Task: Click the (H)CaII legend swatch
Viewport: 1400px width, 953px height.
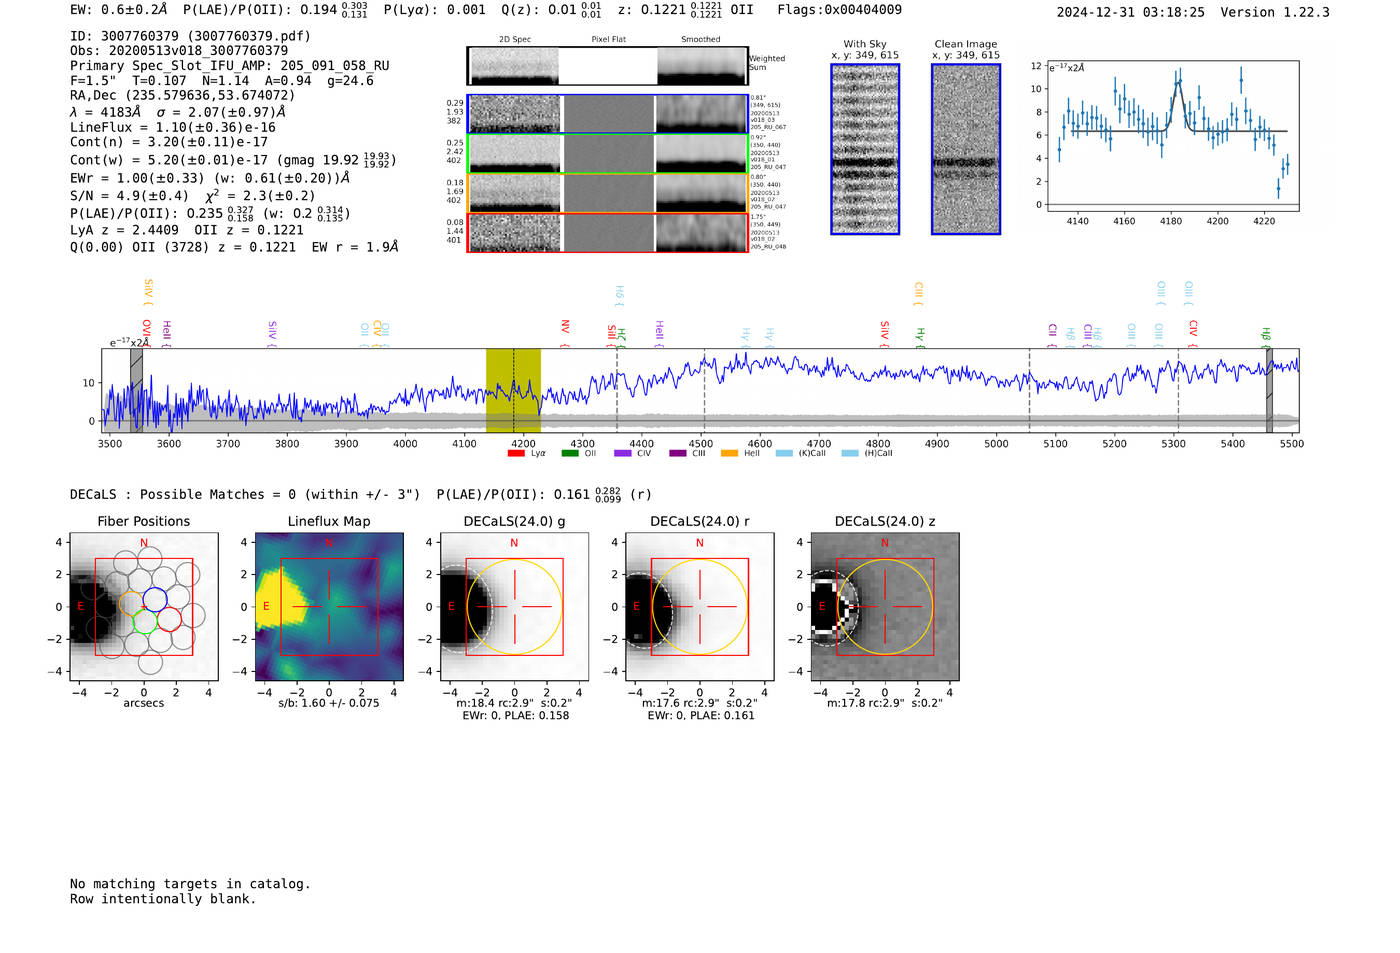Action: click(x=850, y=453)
